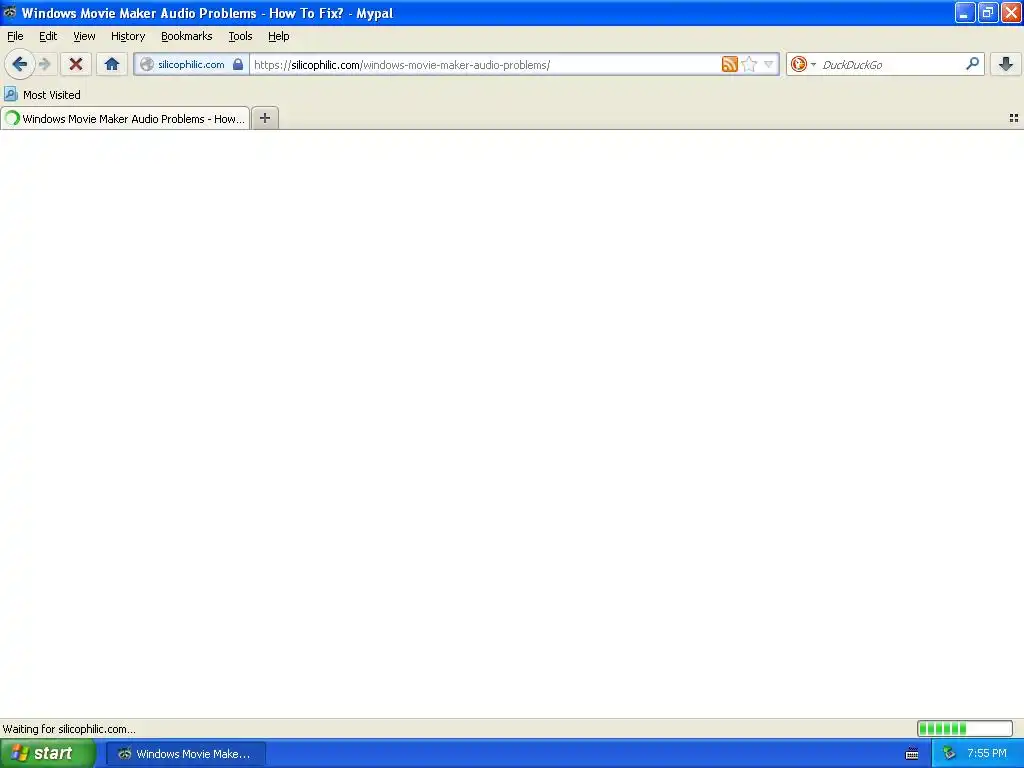Bookmark this page with the star
This screenshot has width=1024, height=768.
[x=749, y=64]
